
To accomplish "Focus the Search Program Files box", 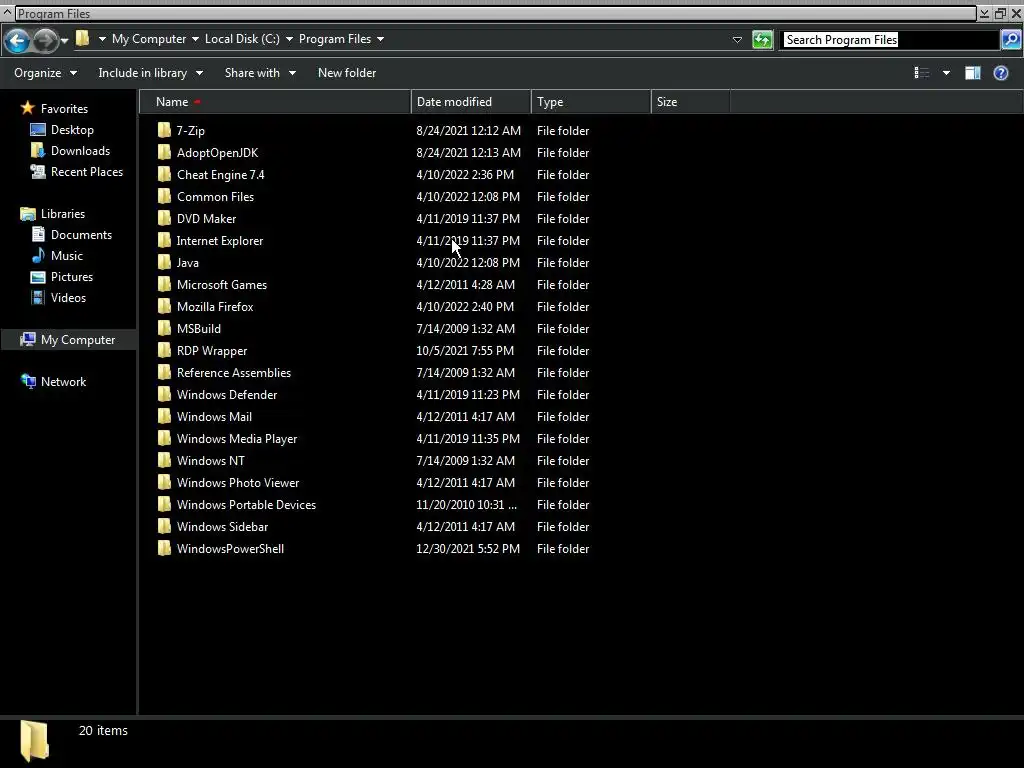I will tap(891, 40).
